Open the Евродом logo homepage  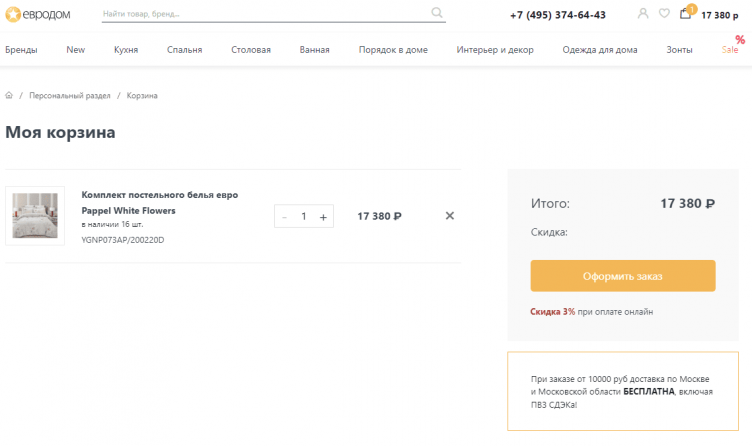(38, 14)
